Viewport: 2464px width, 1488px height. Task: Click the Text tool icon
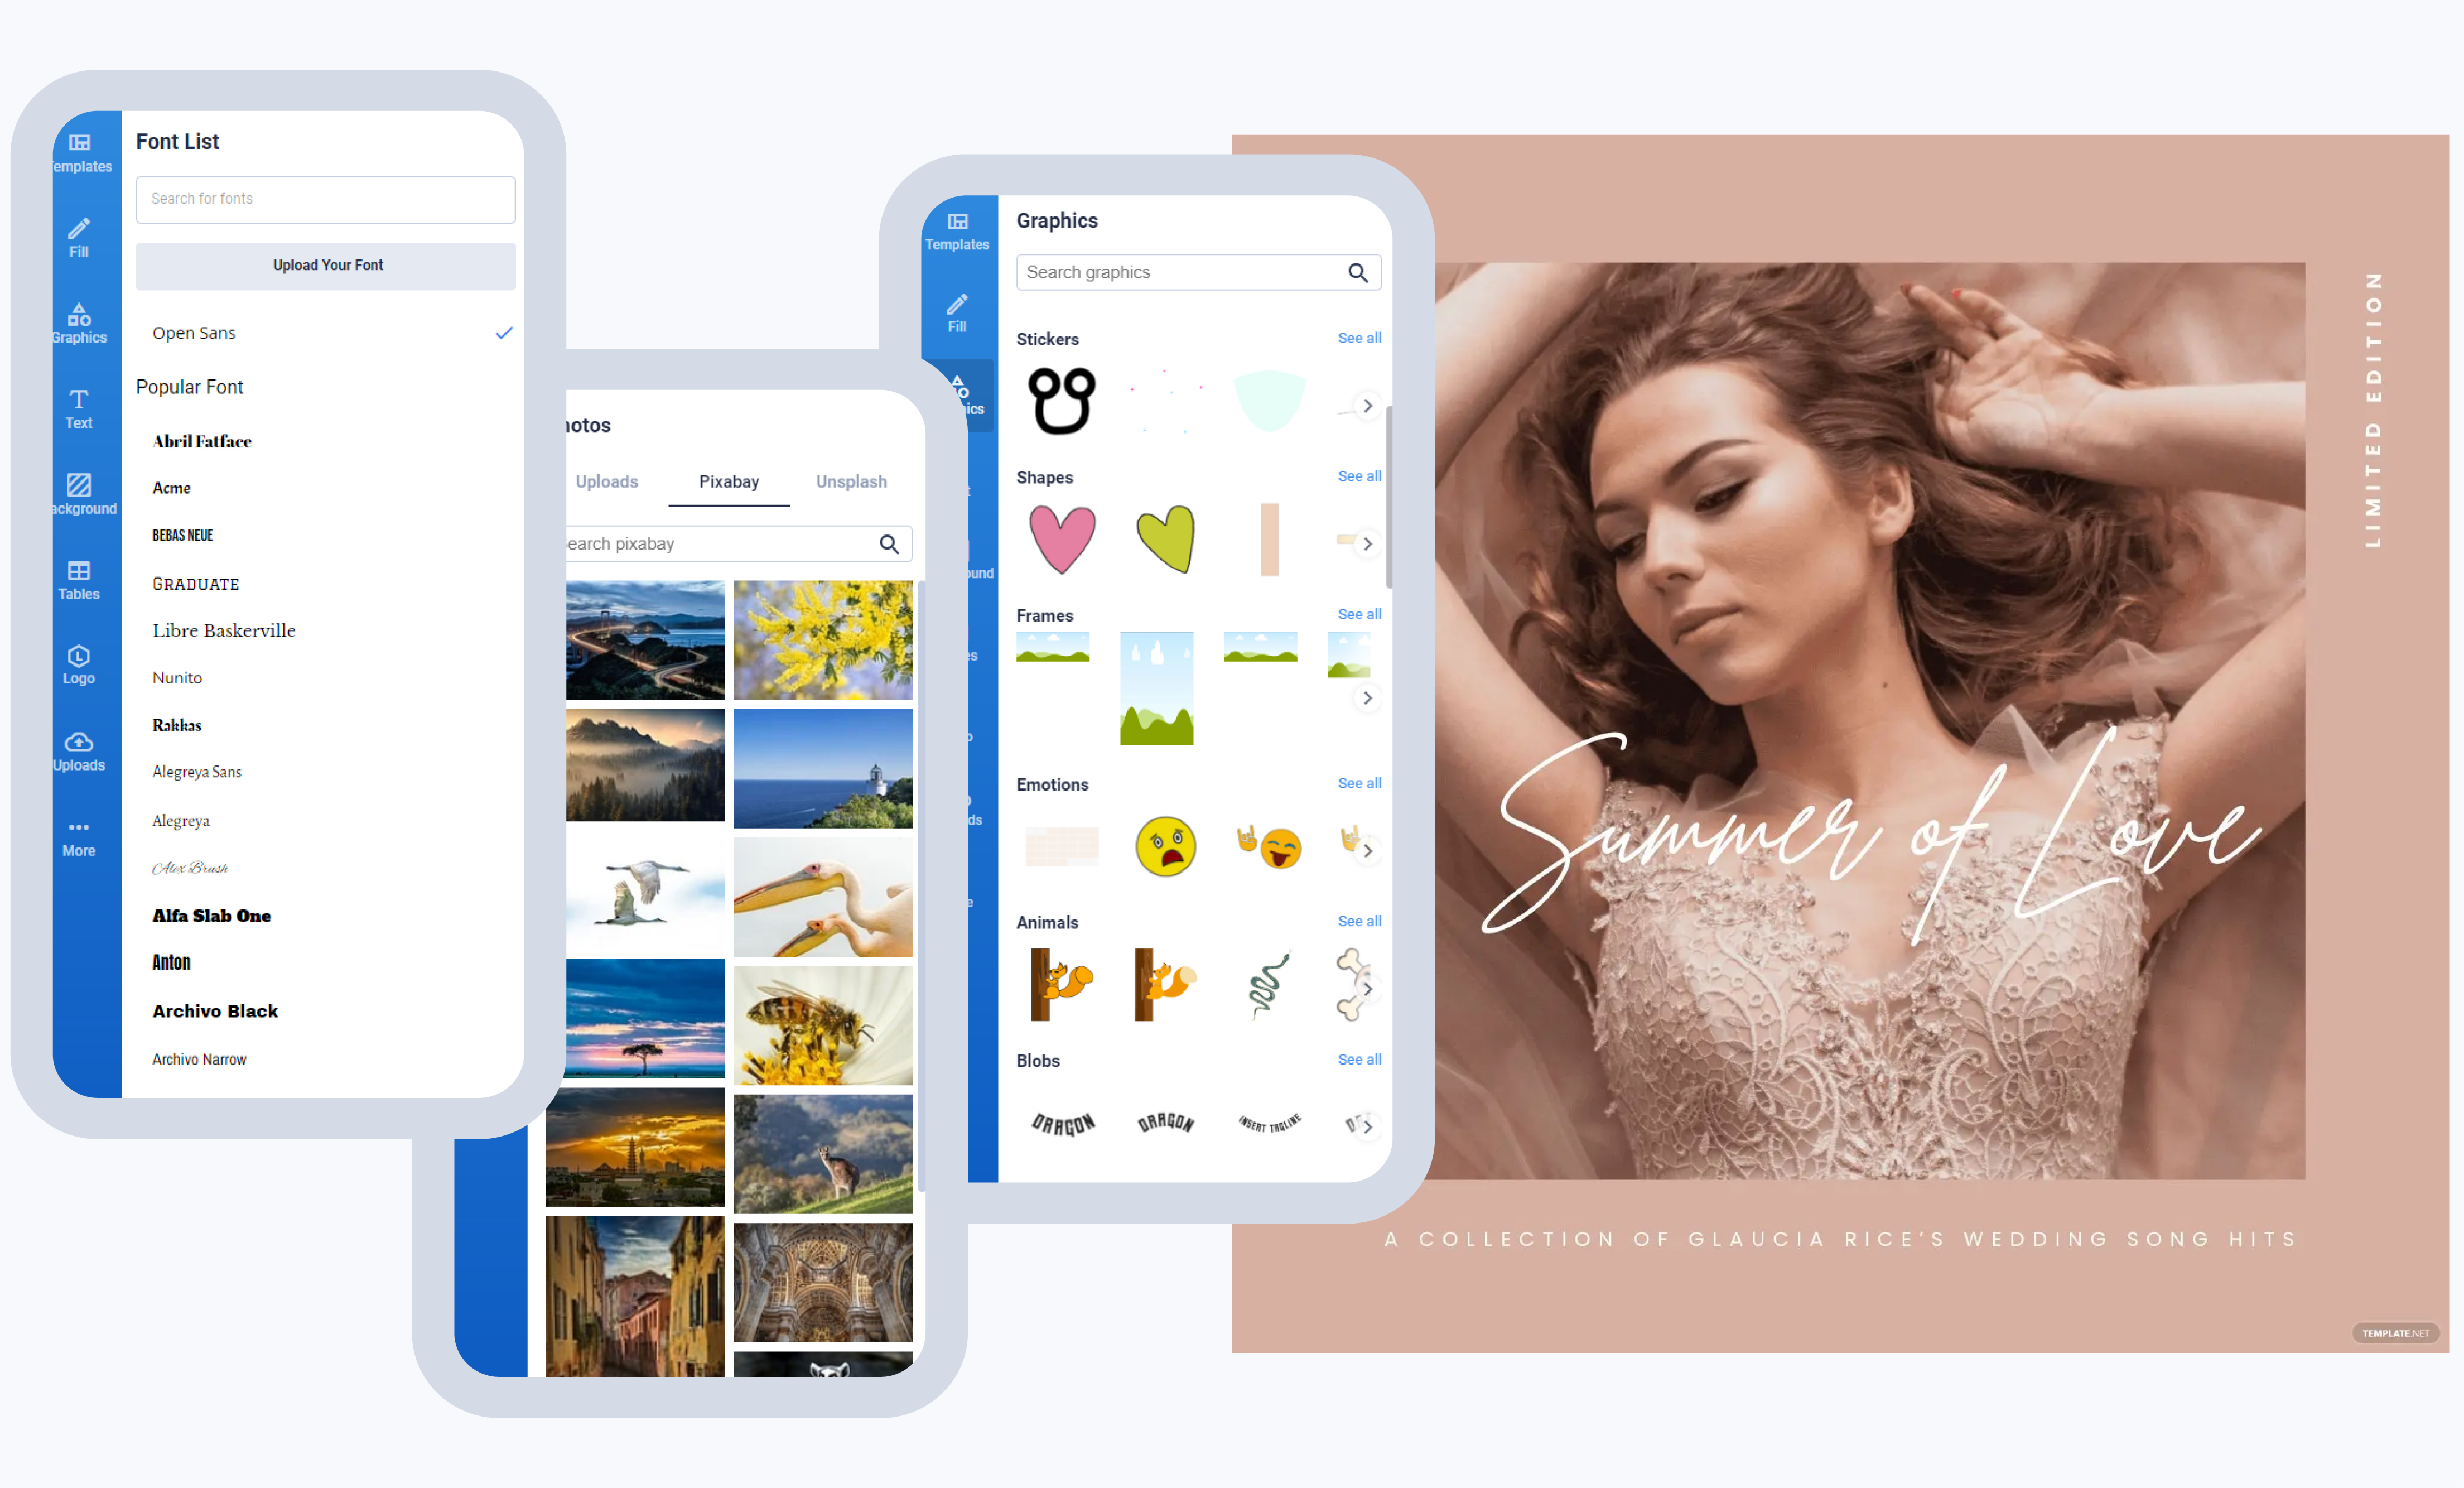coord(78,405)
